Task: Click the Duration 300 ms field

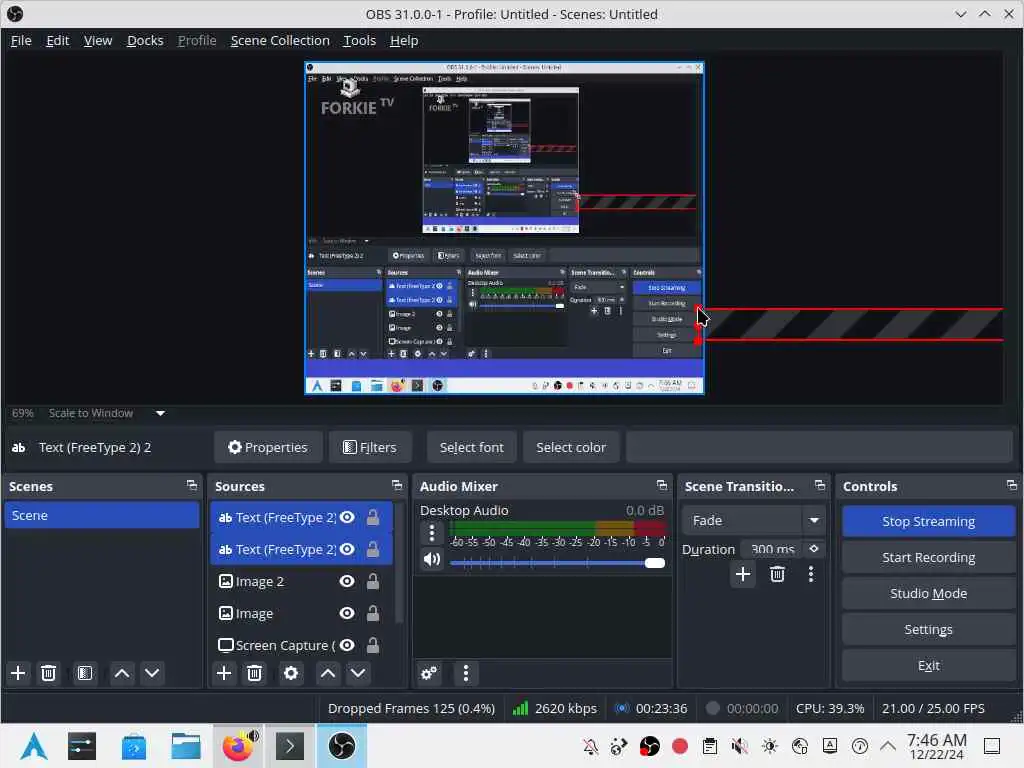Action: 773,549
